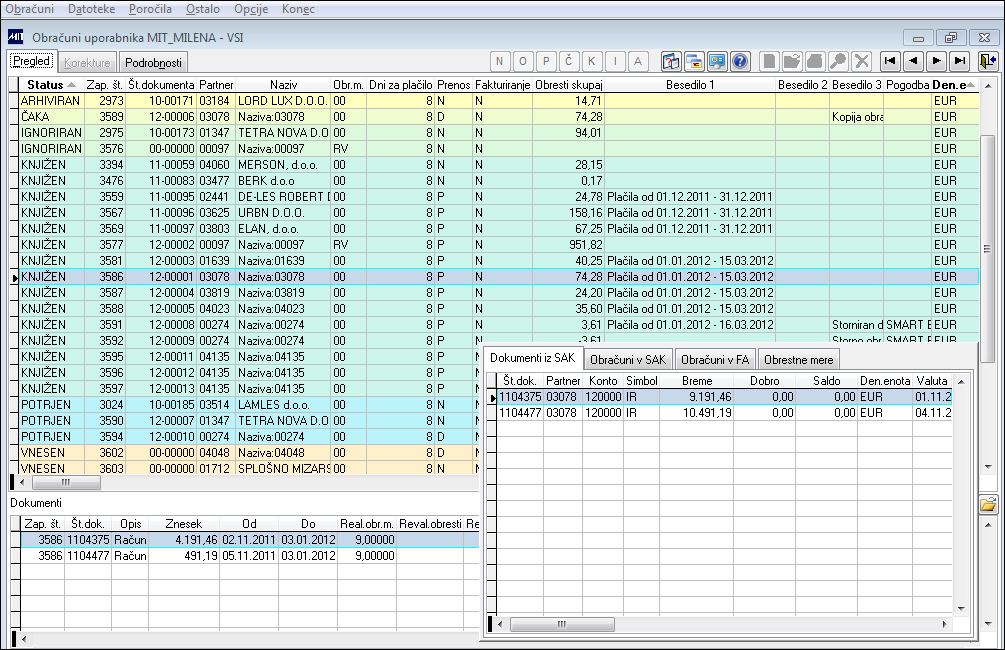Click the new blank document icon
Image resolution: width=1005 pixels, height=650 pixels.
pyautogui.click(x=769, y=62)
